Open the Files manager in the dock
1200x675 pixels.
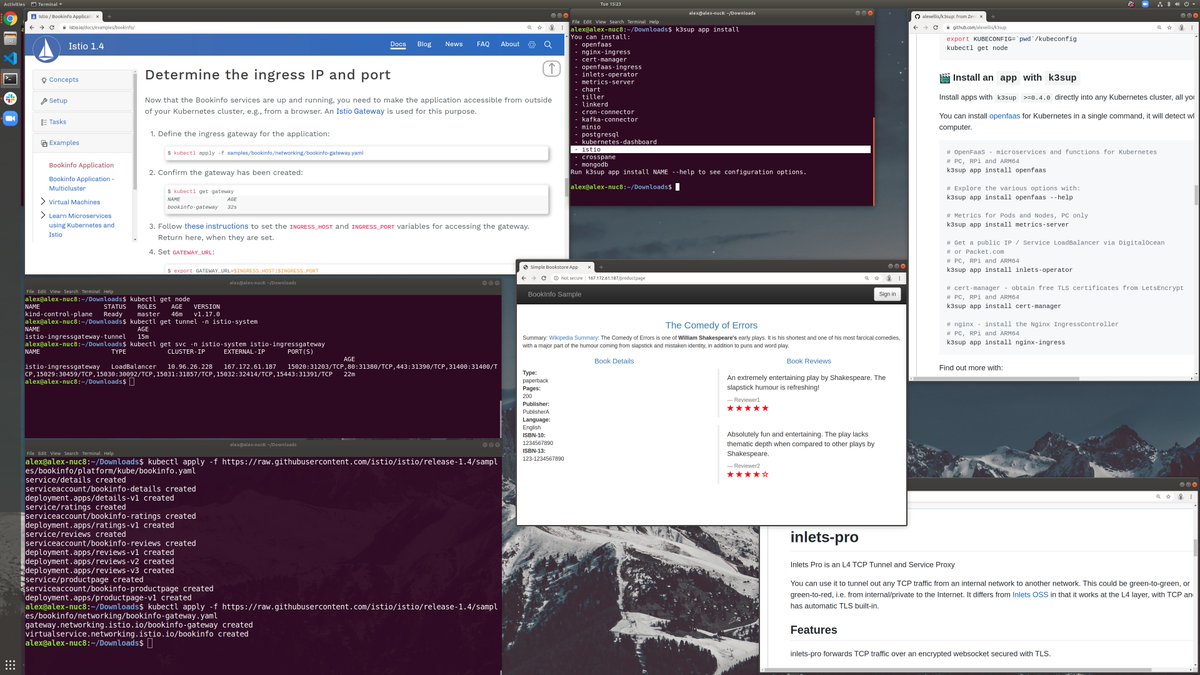tap(10, 38)
